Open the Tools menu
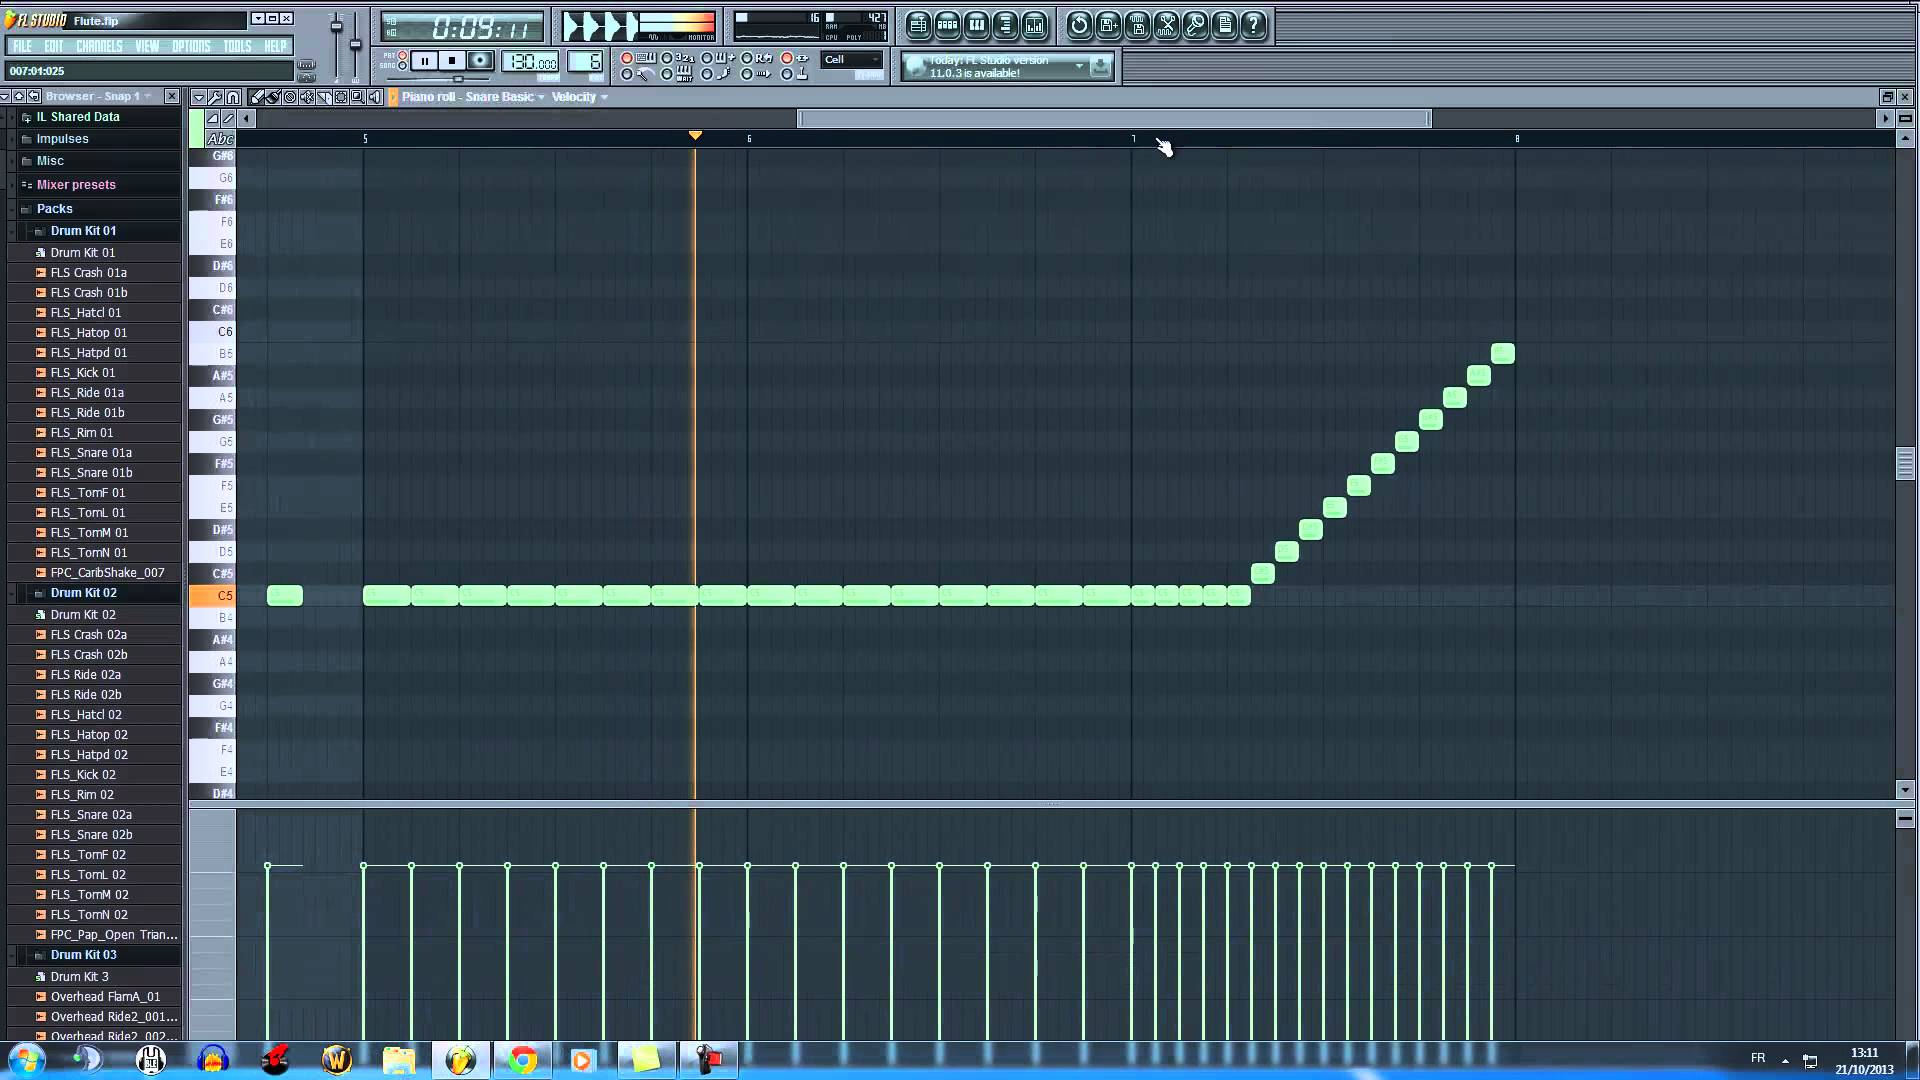This screenshot has height=1080, width=1920. pyautogui.click(x=237, y=46)
